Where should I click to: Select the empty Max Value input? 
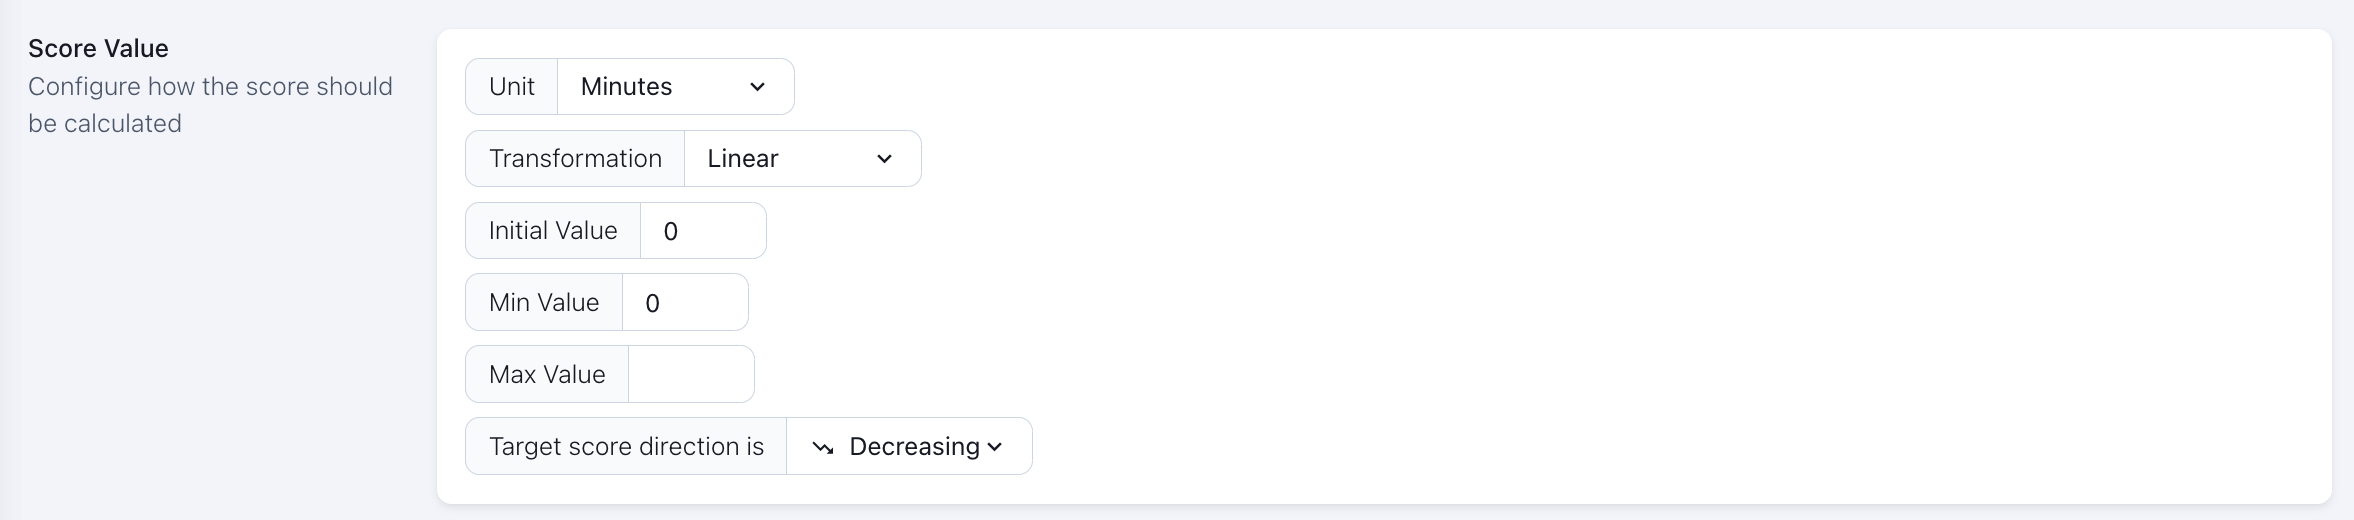(690, 375)
